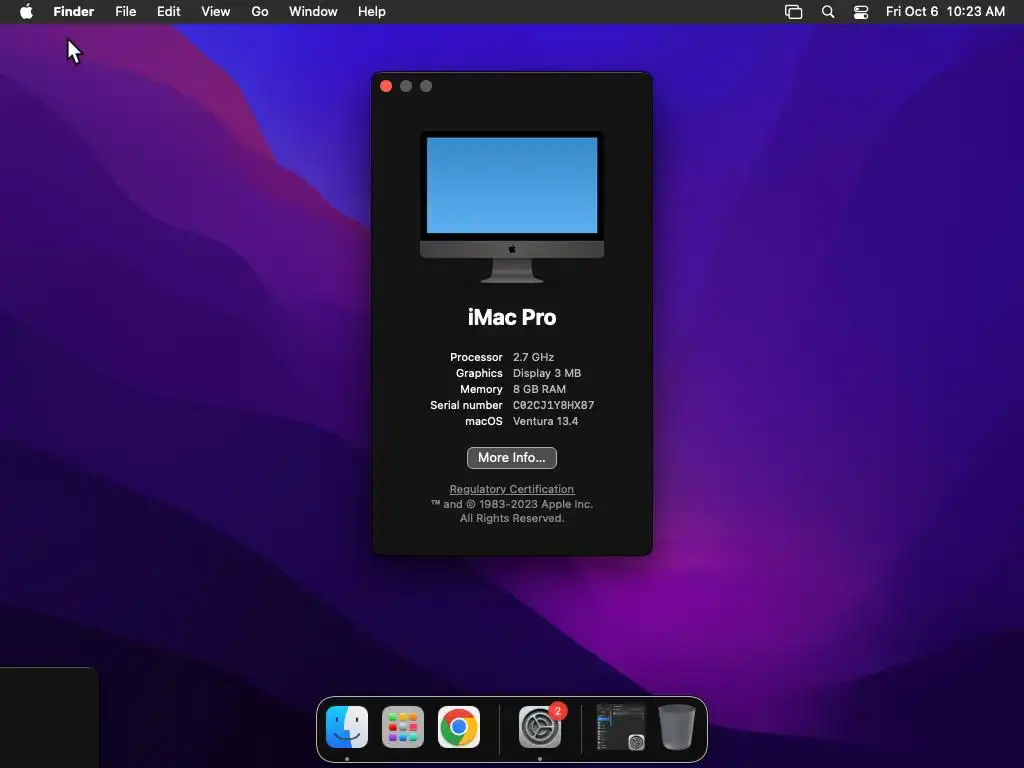Click the date and time in the menu bar
1024x768 pixels.
945,12
